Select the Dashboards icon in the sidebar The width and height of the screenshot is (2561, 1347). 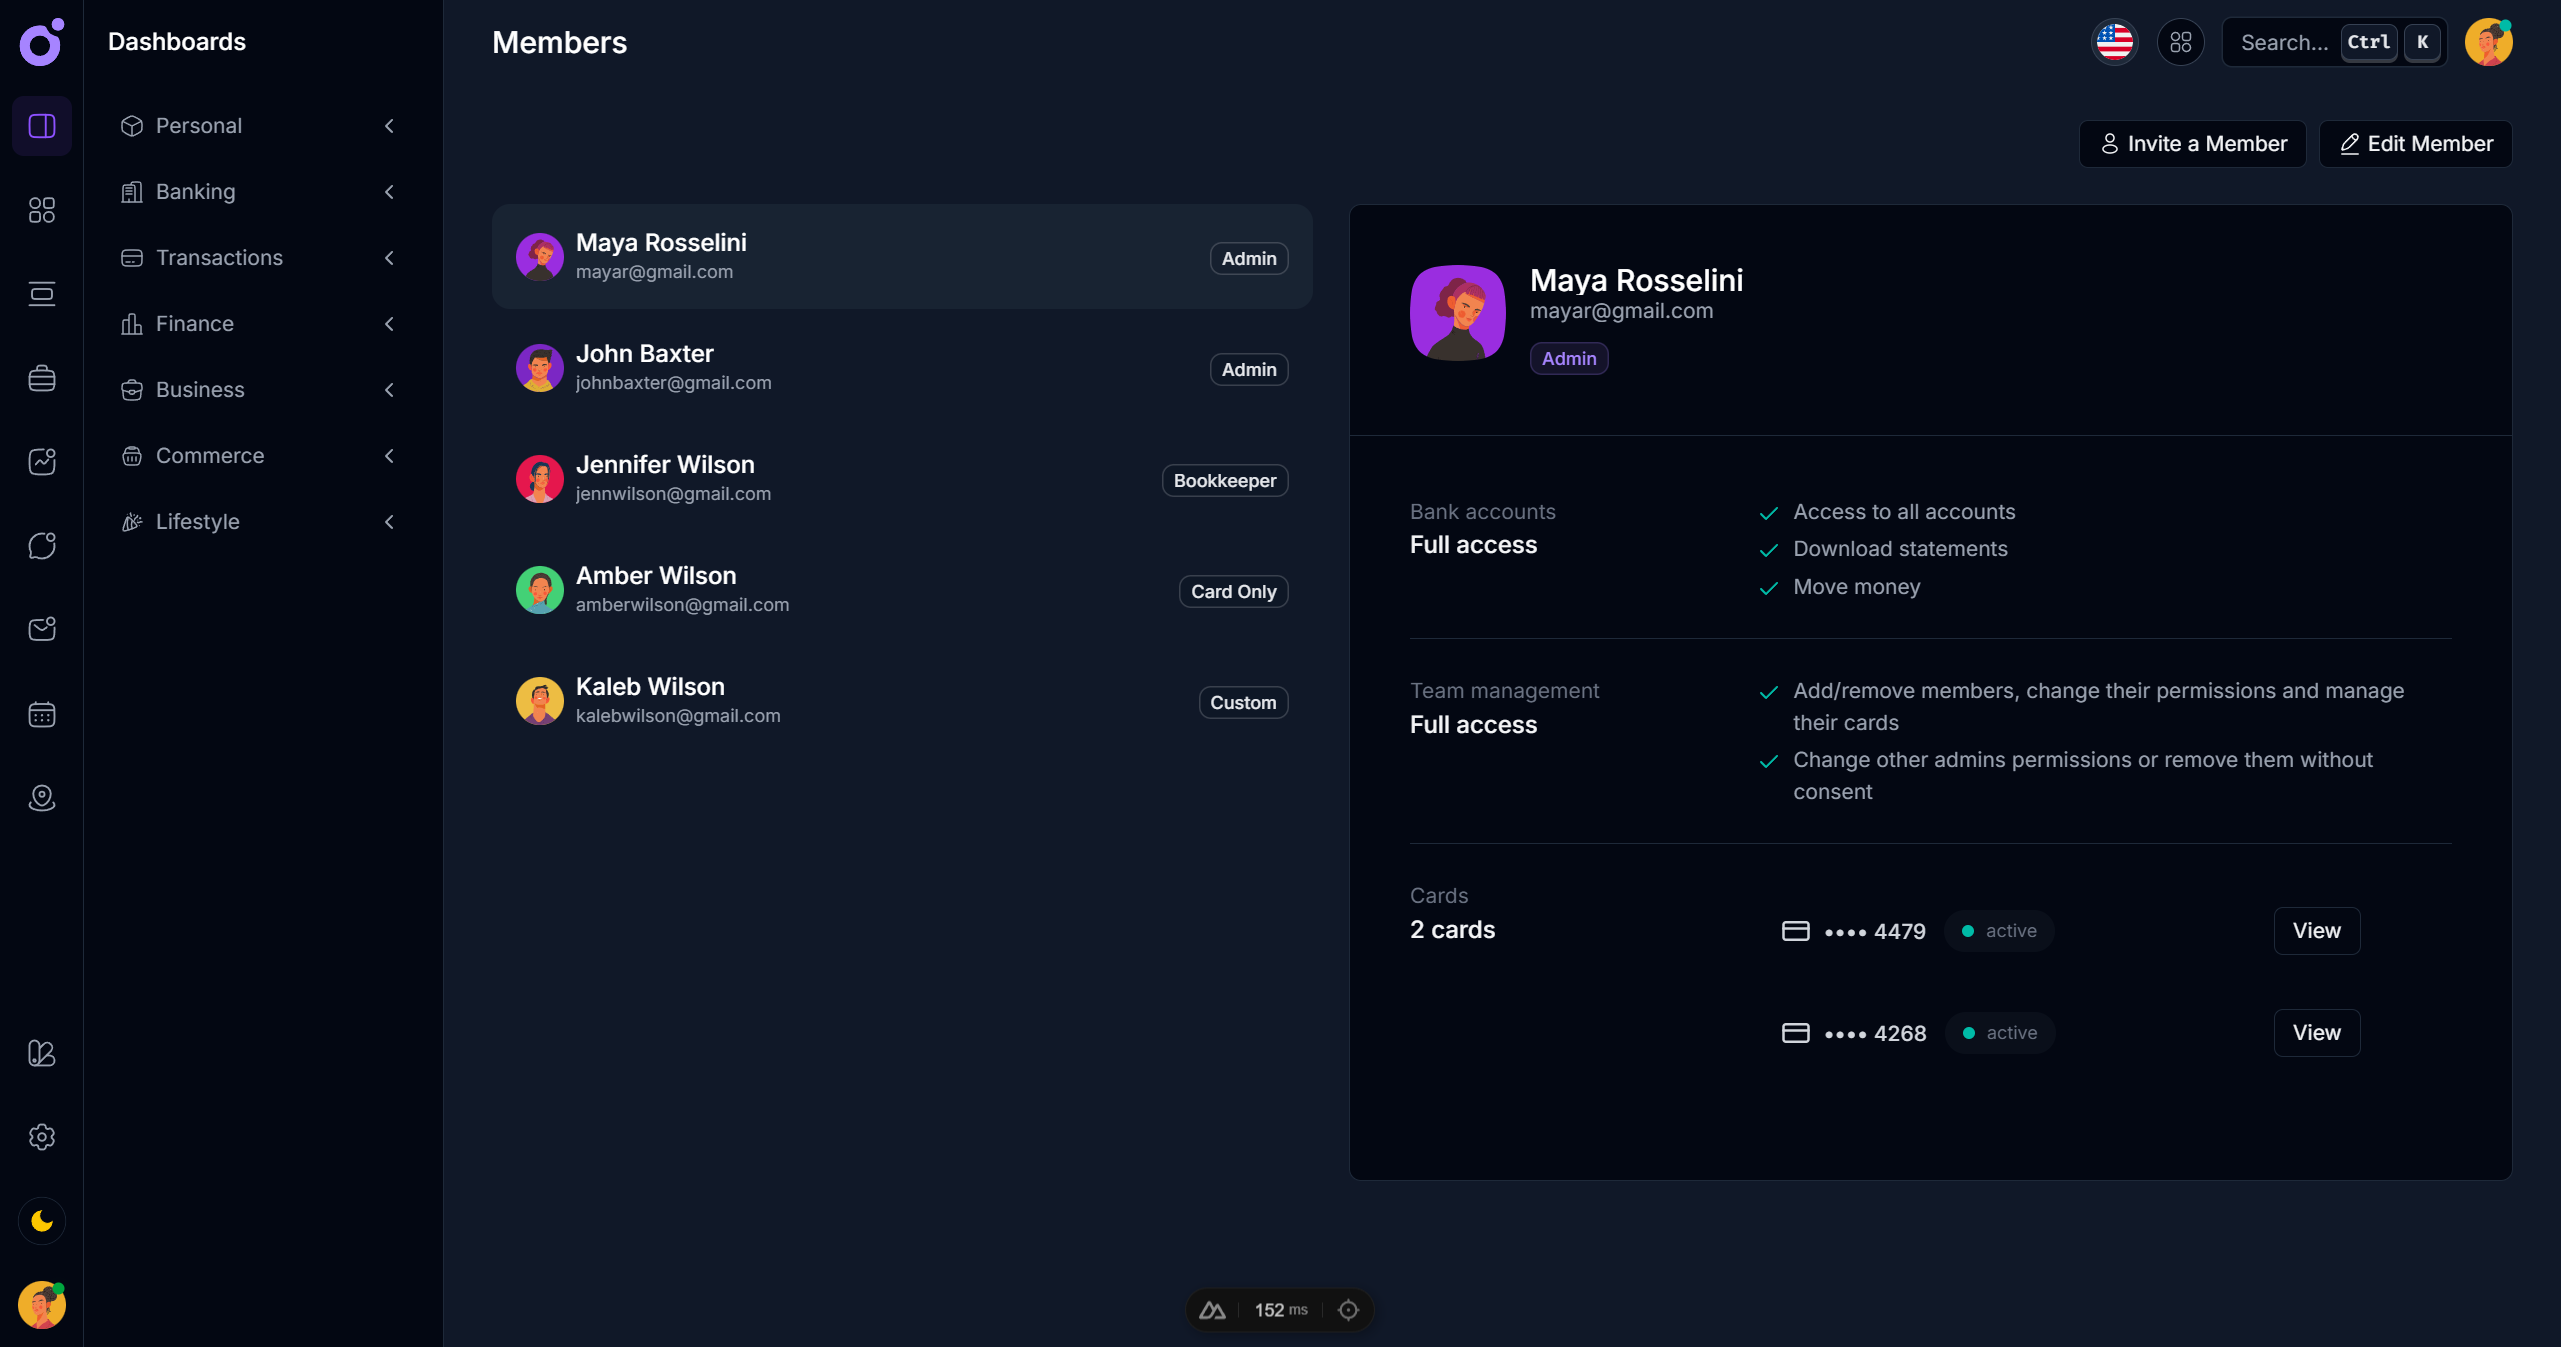42,126
